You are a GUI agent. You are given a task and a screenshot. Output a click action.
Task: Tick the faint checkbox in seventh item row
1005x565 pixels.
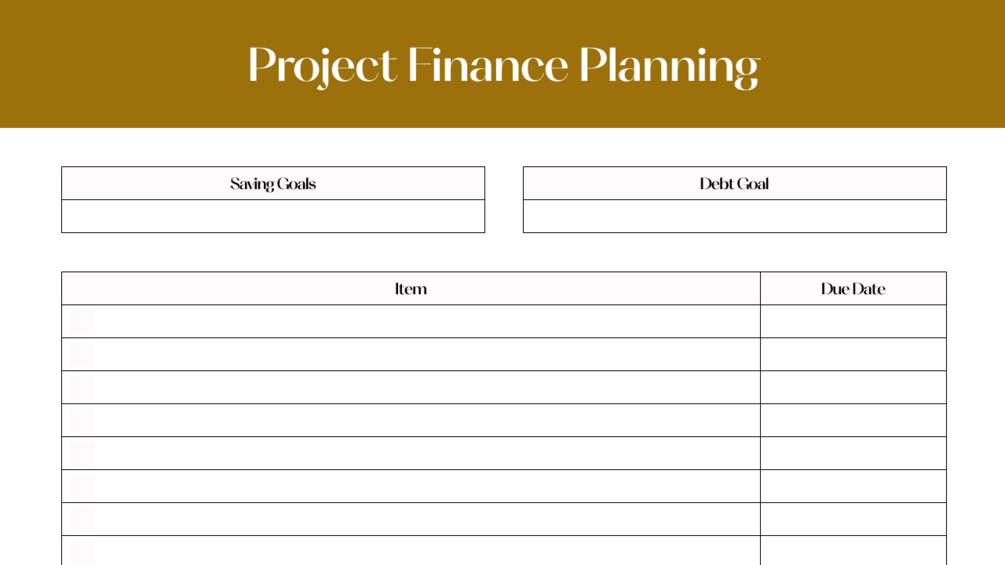point(82,520)
